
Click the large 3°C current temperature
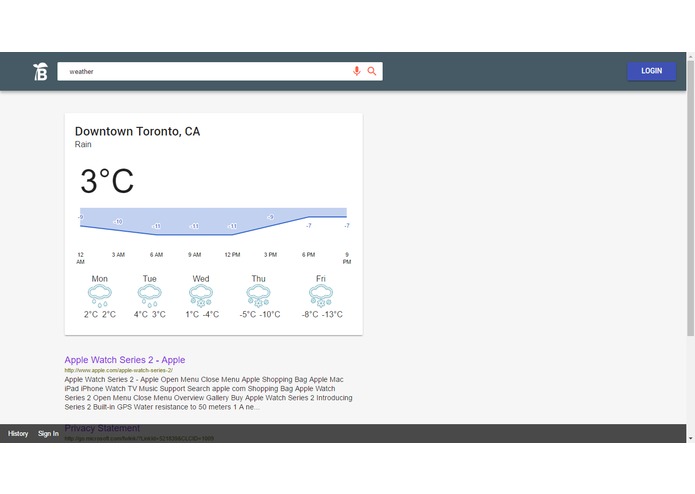[107, 181]
